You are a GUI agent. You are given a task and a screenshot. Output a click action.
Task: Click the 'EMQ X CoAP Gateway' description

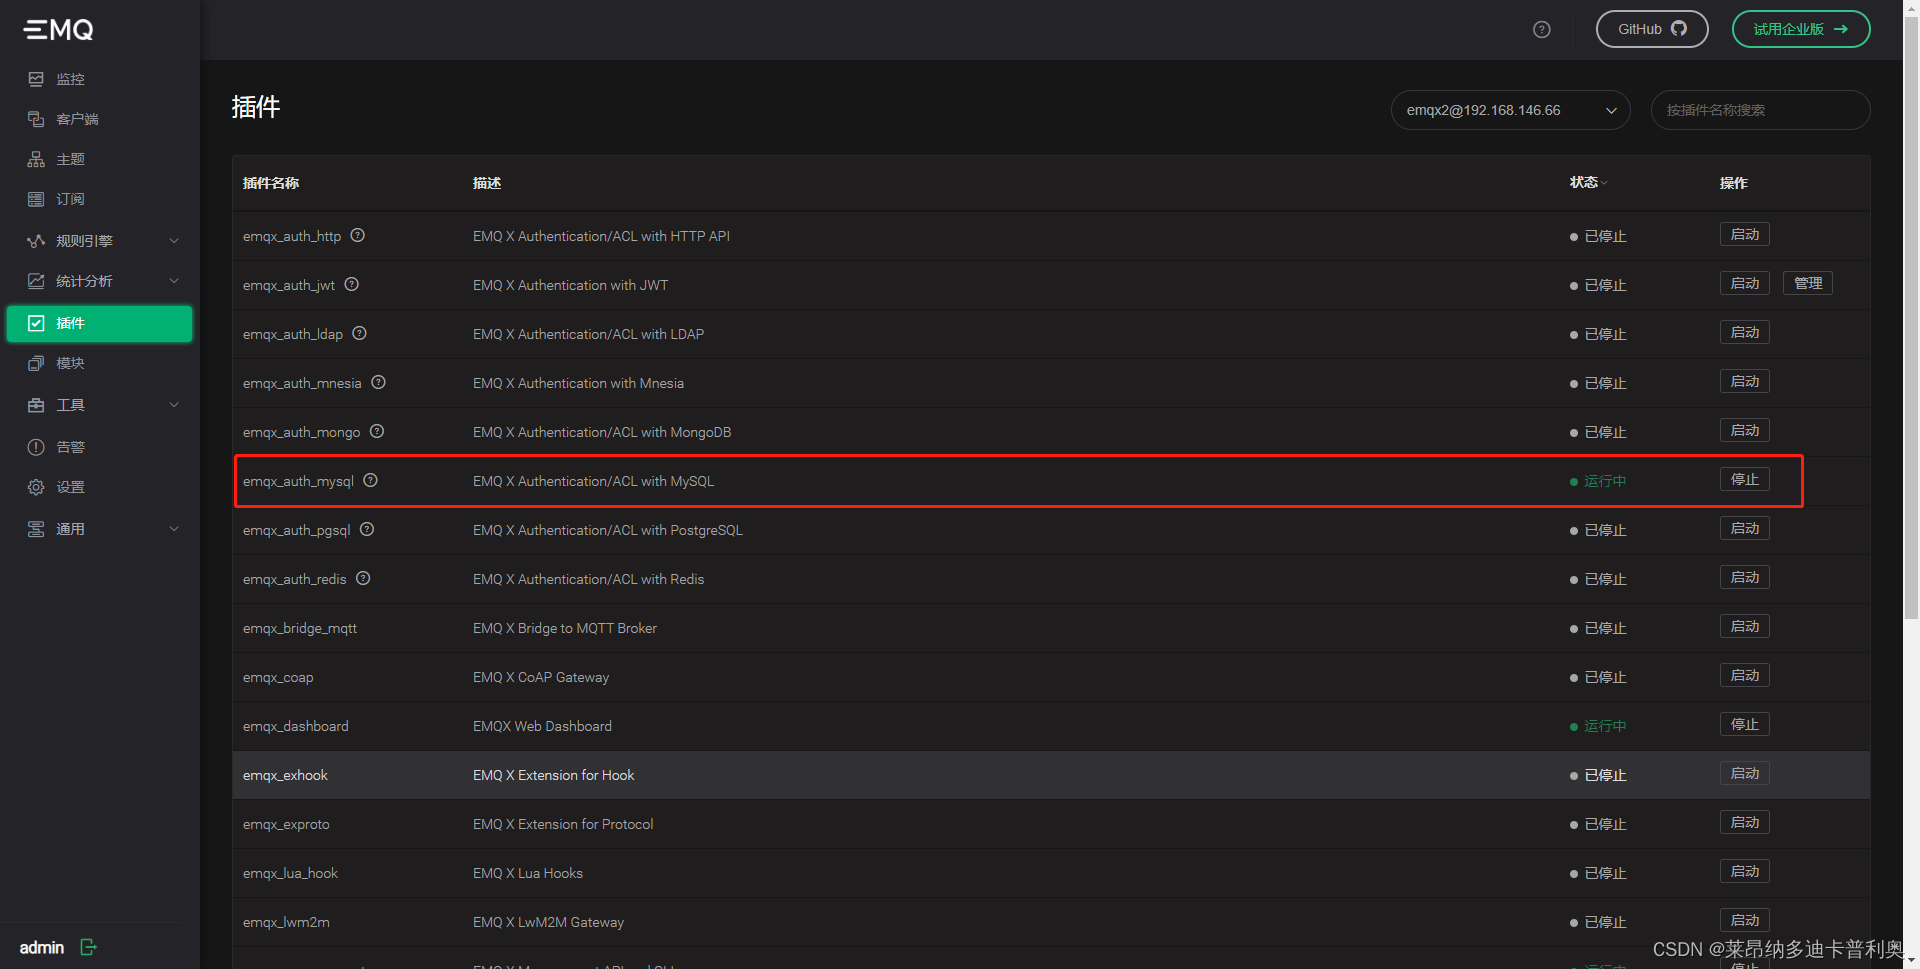541,677
